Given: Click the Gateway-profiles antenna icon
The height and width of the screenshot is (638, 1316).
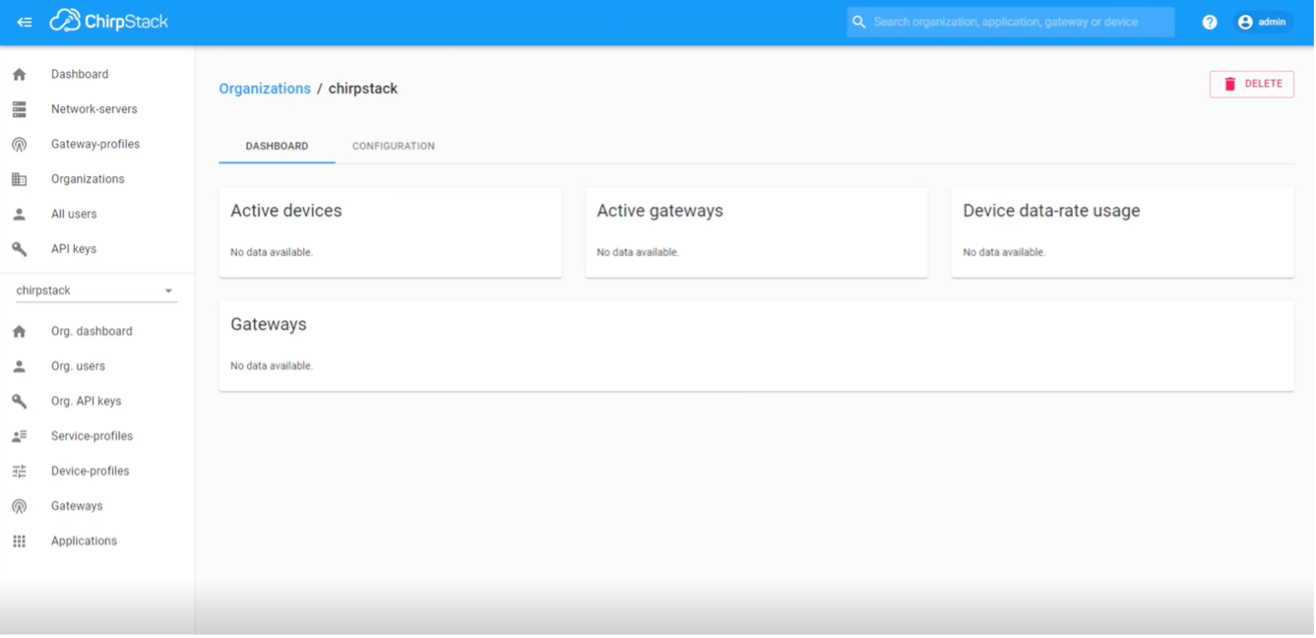Looking at the screenshot, I should (19, 144).
